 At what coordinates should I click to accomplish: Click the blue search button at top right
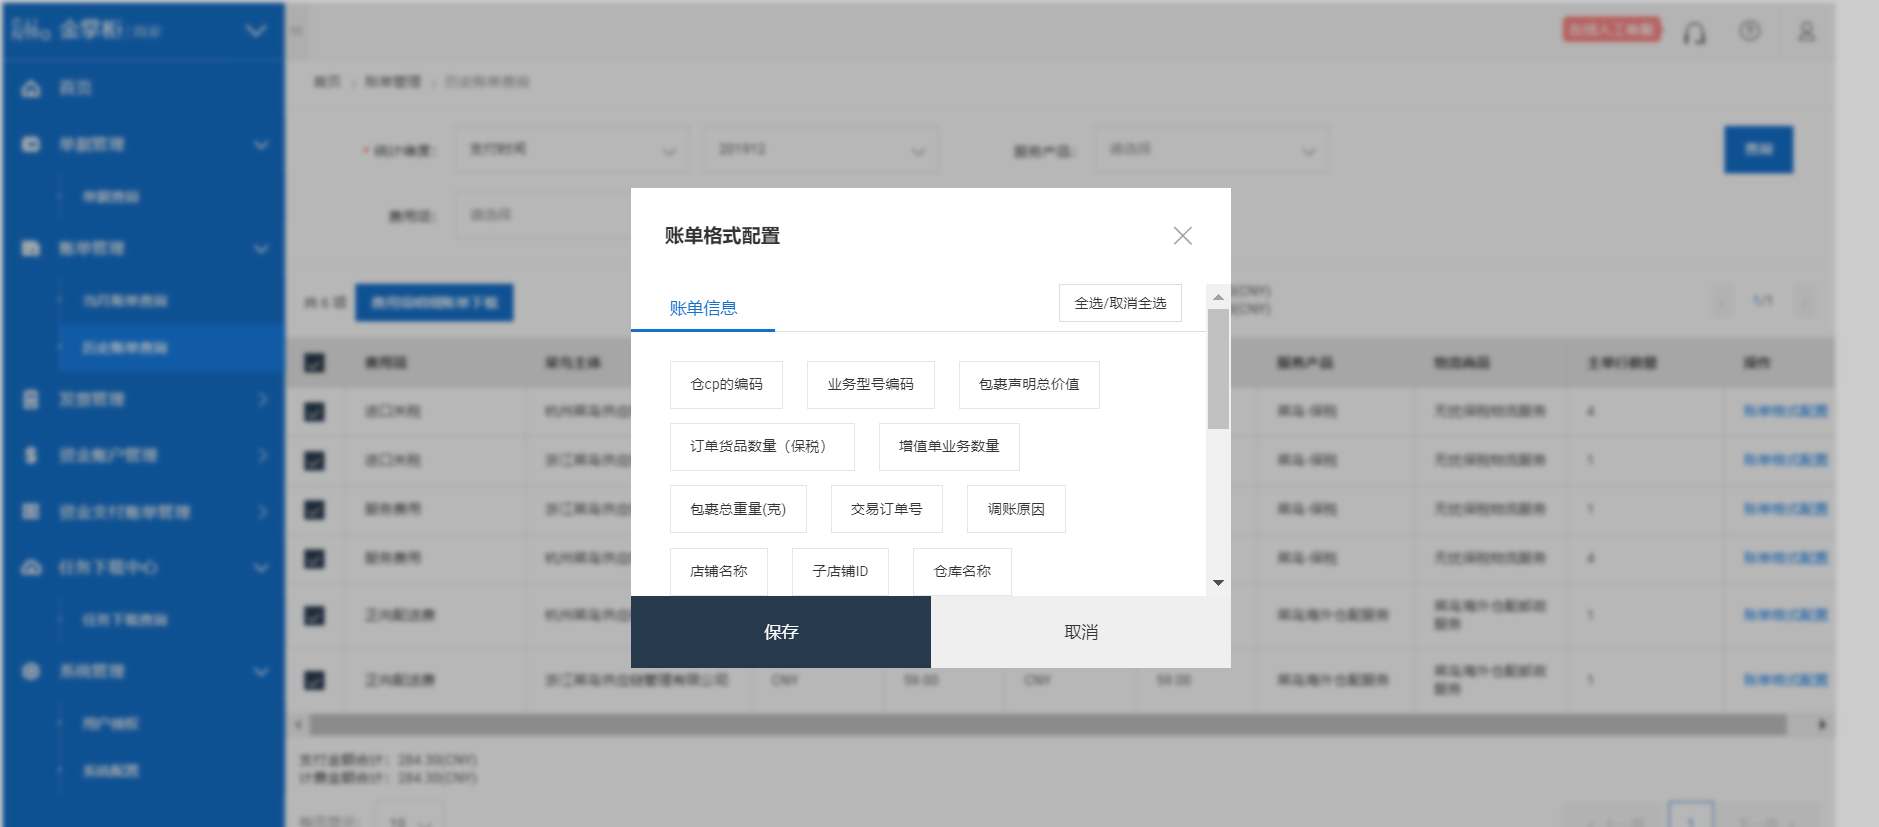(x=1758, y=149)
